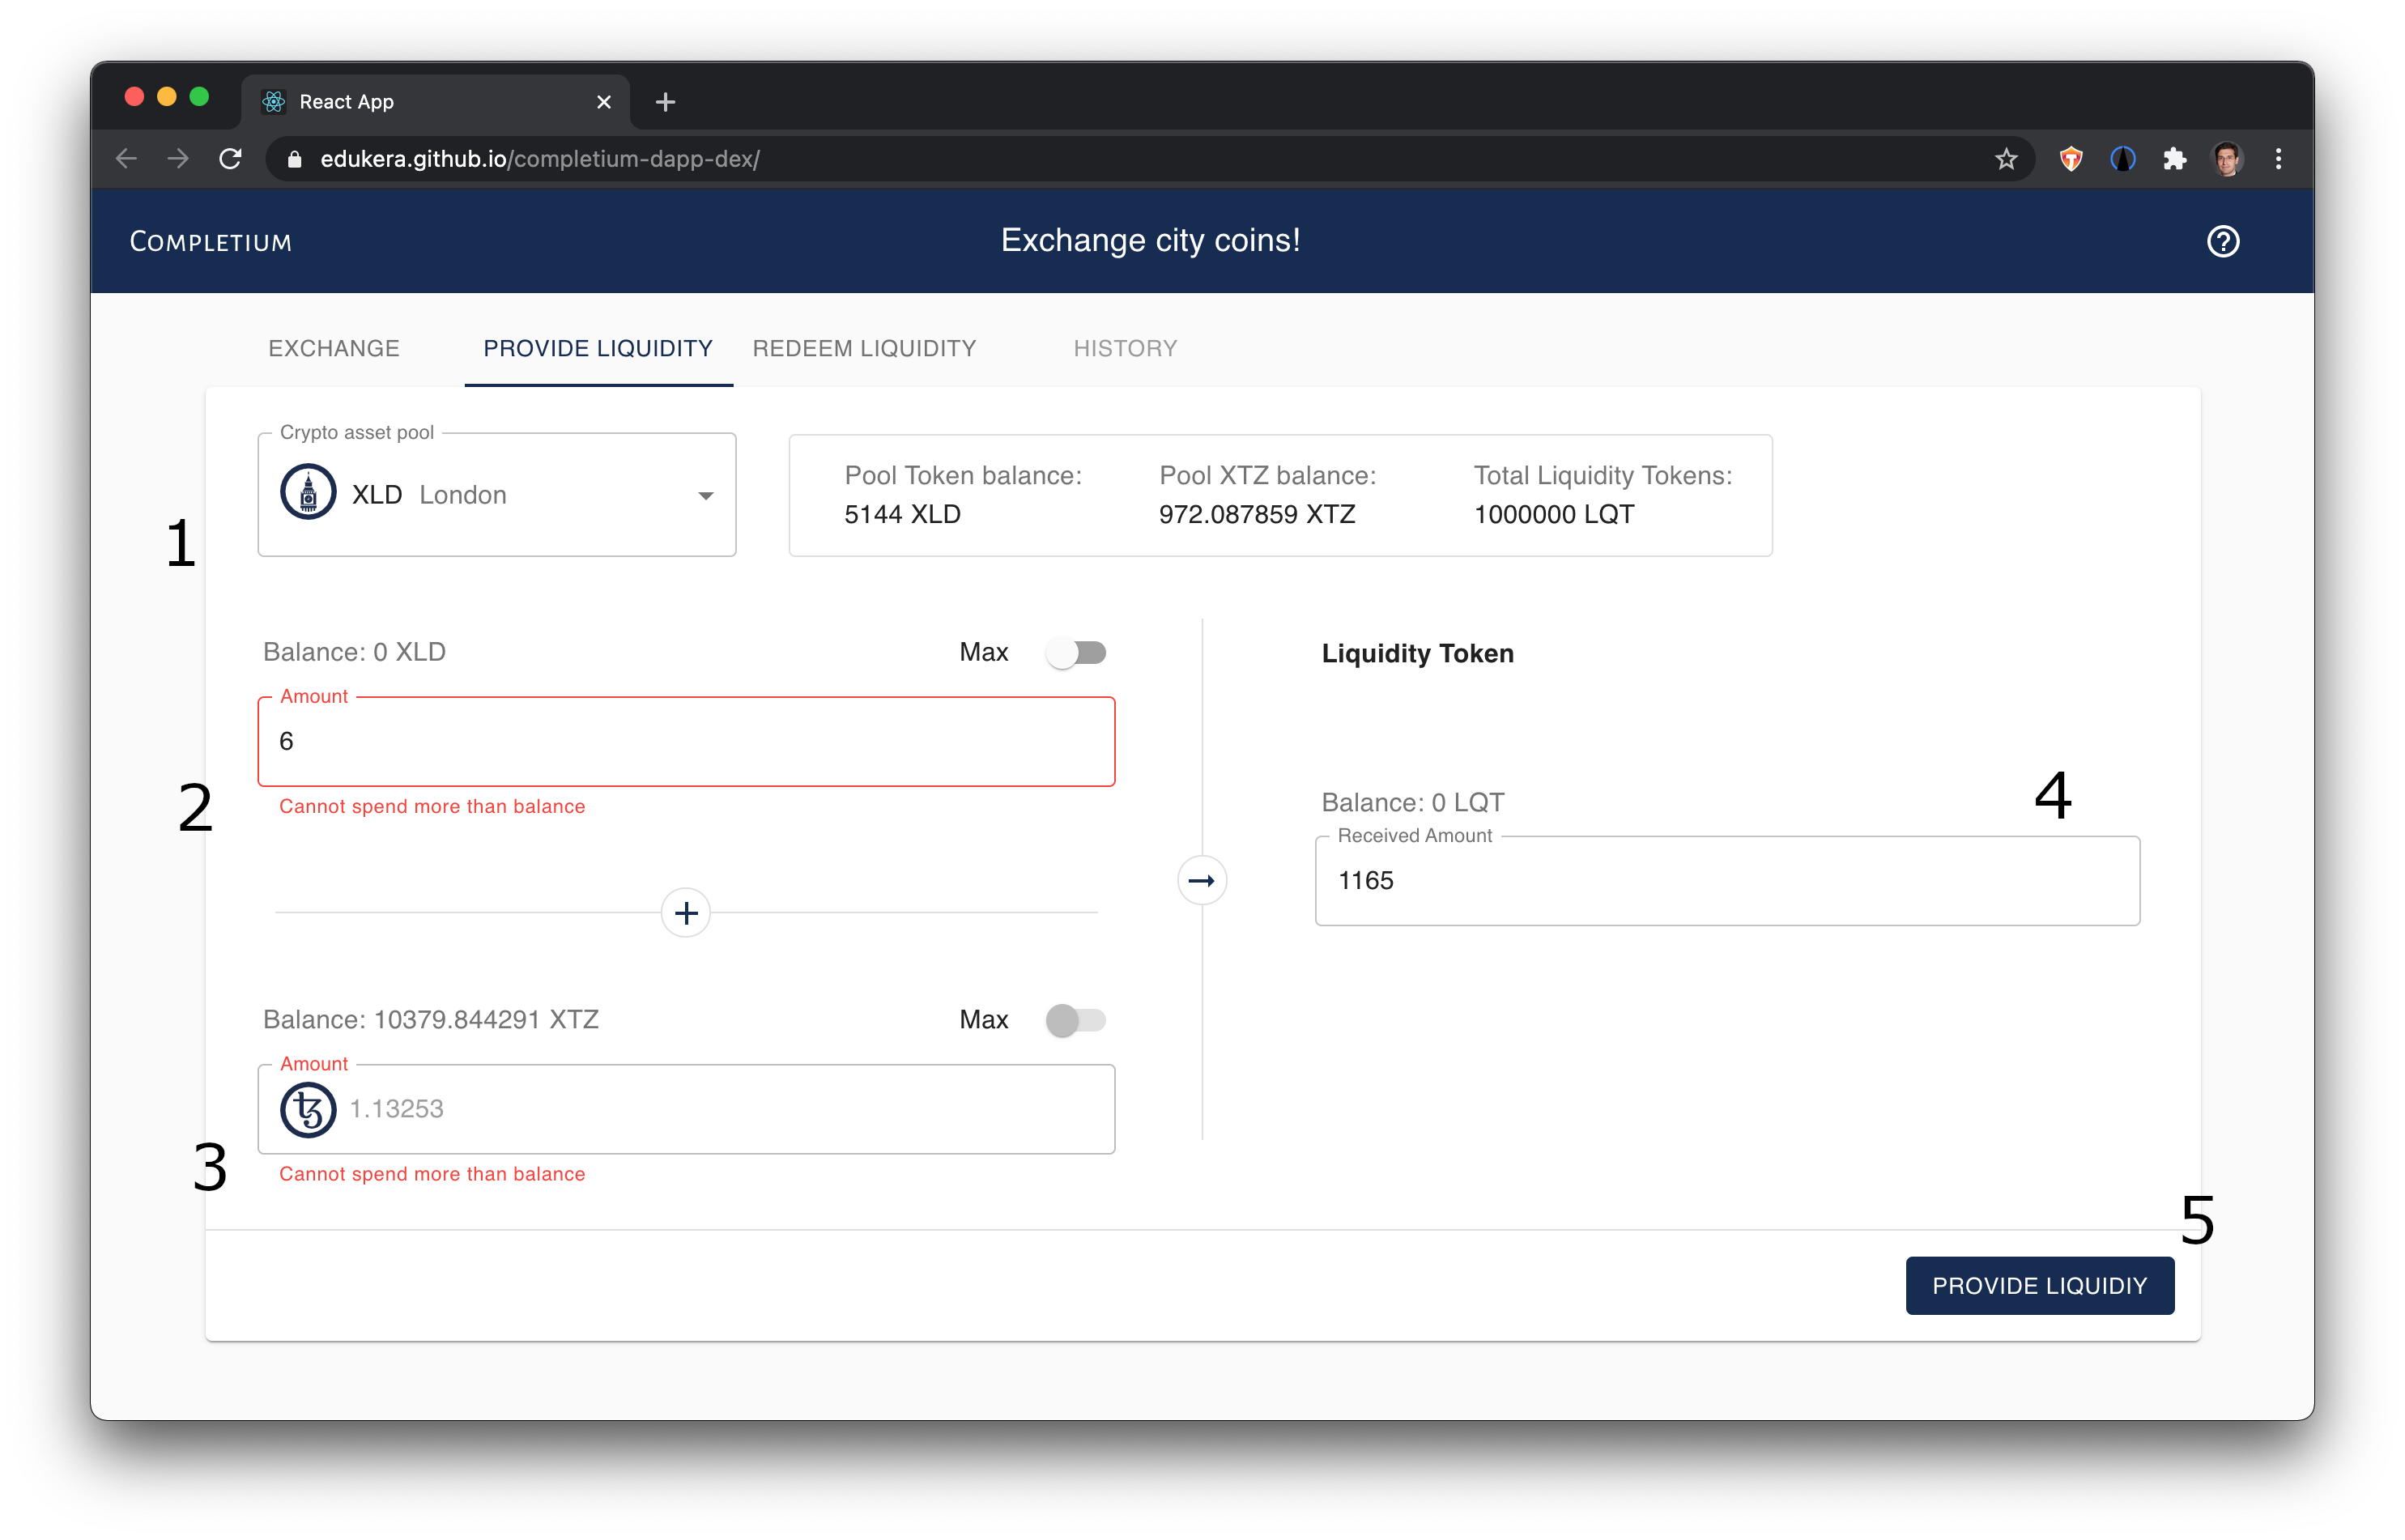Screen dimensions: 2405x1540
Task: Expand the Crypto asset pool dropdown
Action: coord(497,495)
